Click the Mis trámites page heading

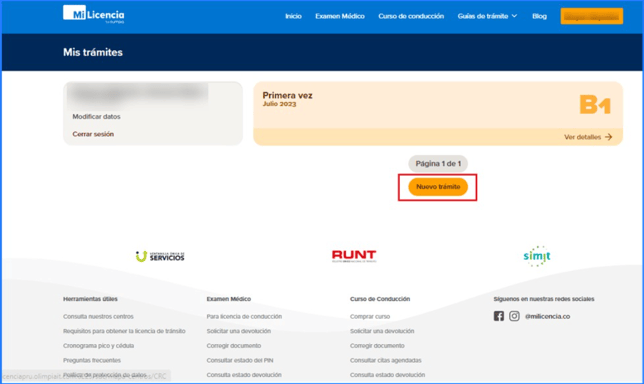click(x=93, y=52)
